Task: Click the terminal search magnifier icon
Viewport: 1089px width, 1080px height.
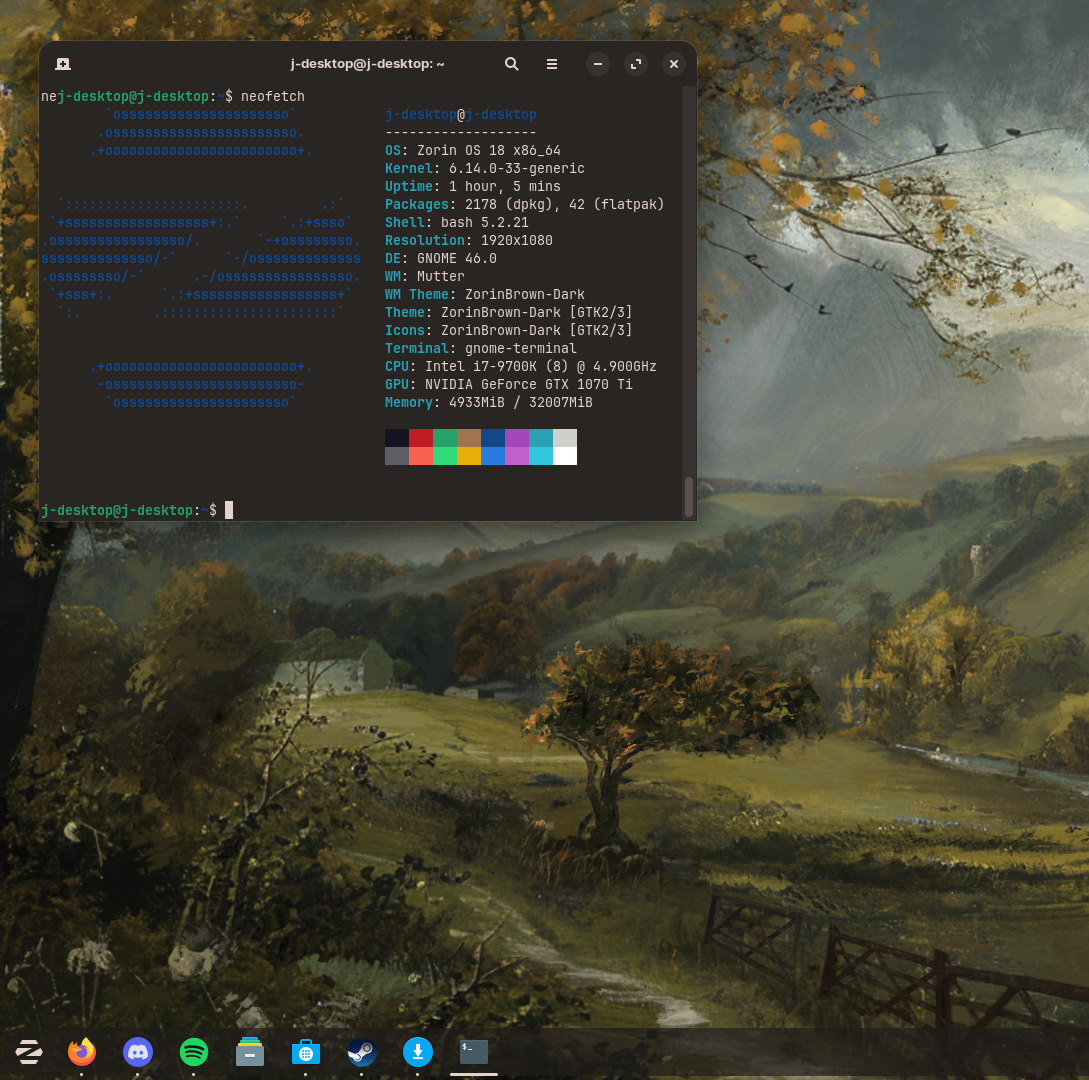Action: 511,64
